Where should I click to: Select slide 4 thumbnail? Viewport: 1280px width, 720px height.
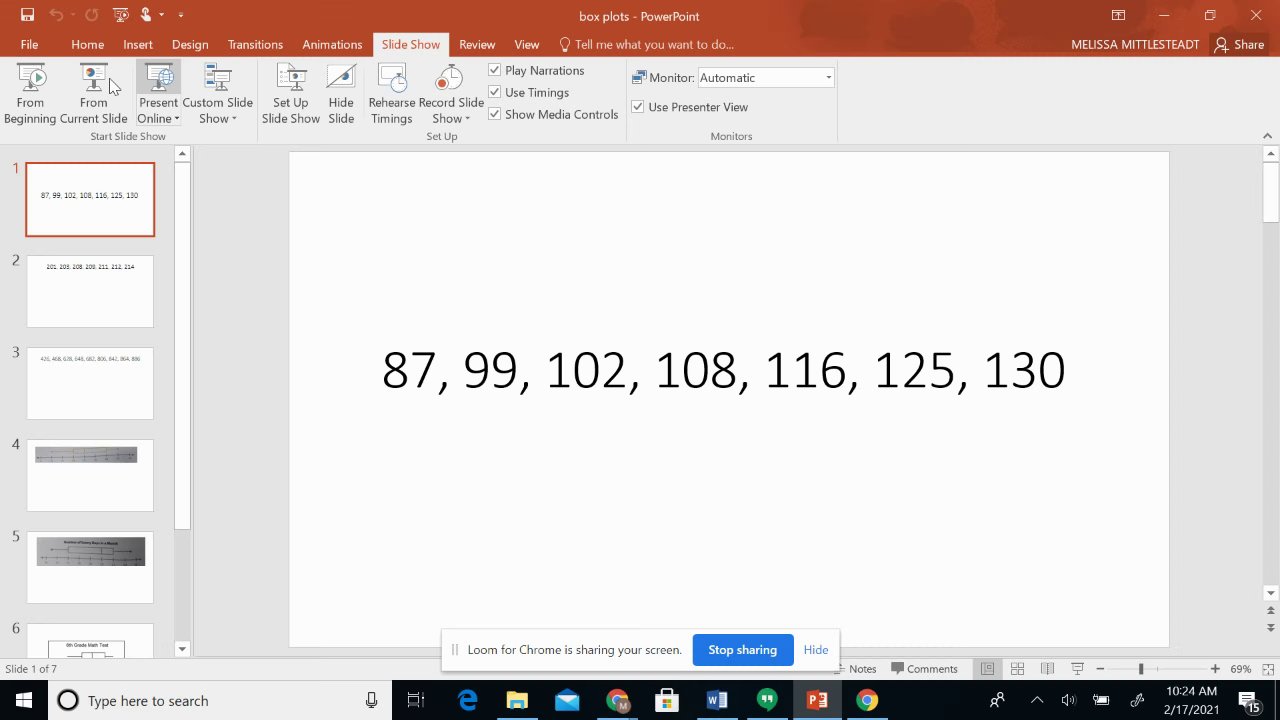click(90, 475)
